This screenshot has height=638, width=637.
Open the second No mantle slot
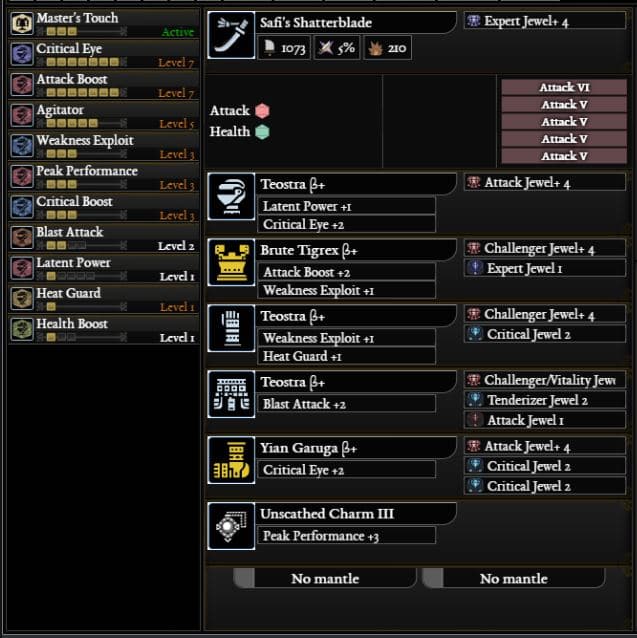pos(513,578)
